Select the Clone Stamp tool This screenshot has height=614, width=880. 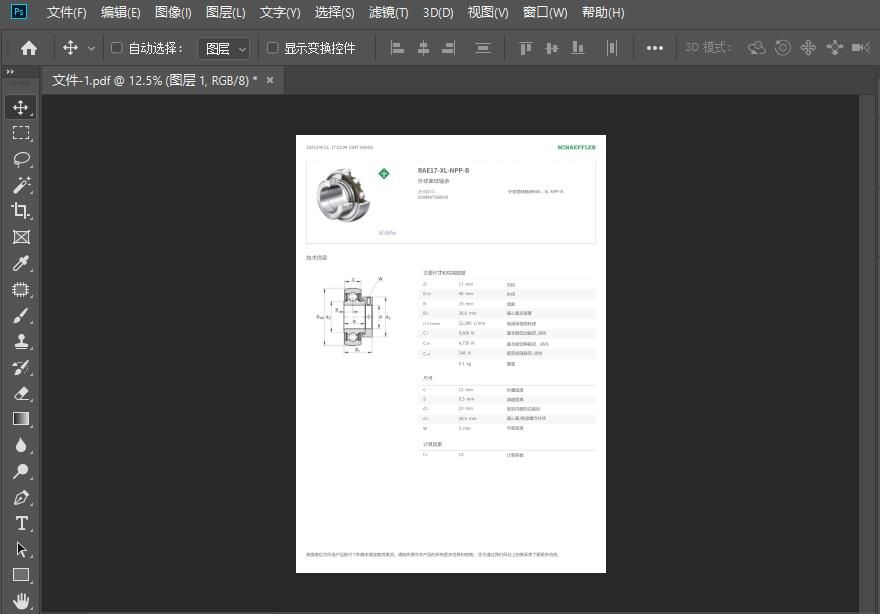21,341
